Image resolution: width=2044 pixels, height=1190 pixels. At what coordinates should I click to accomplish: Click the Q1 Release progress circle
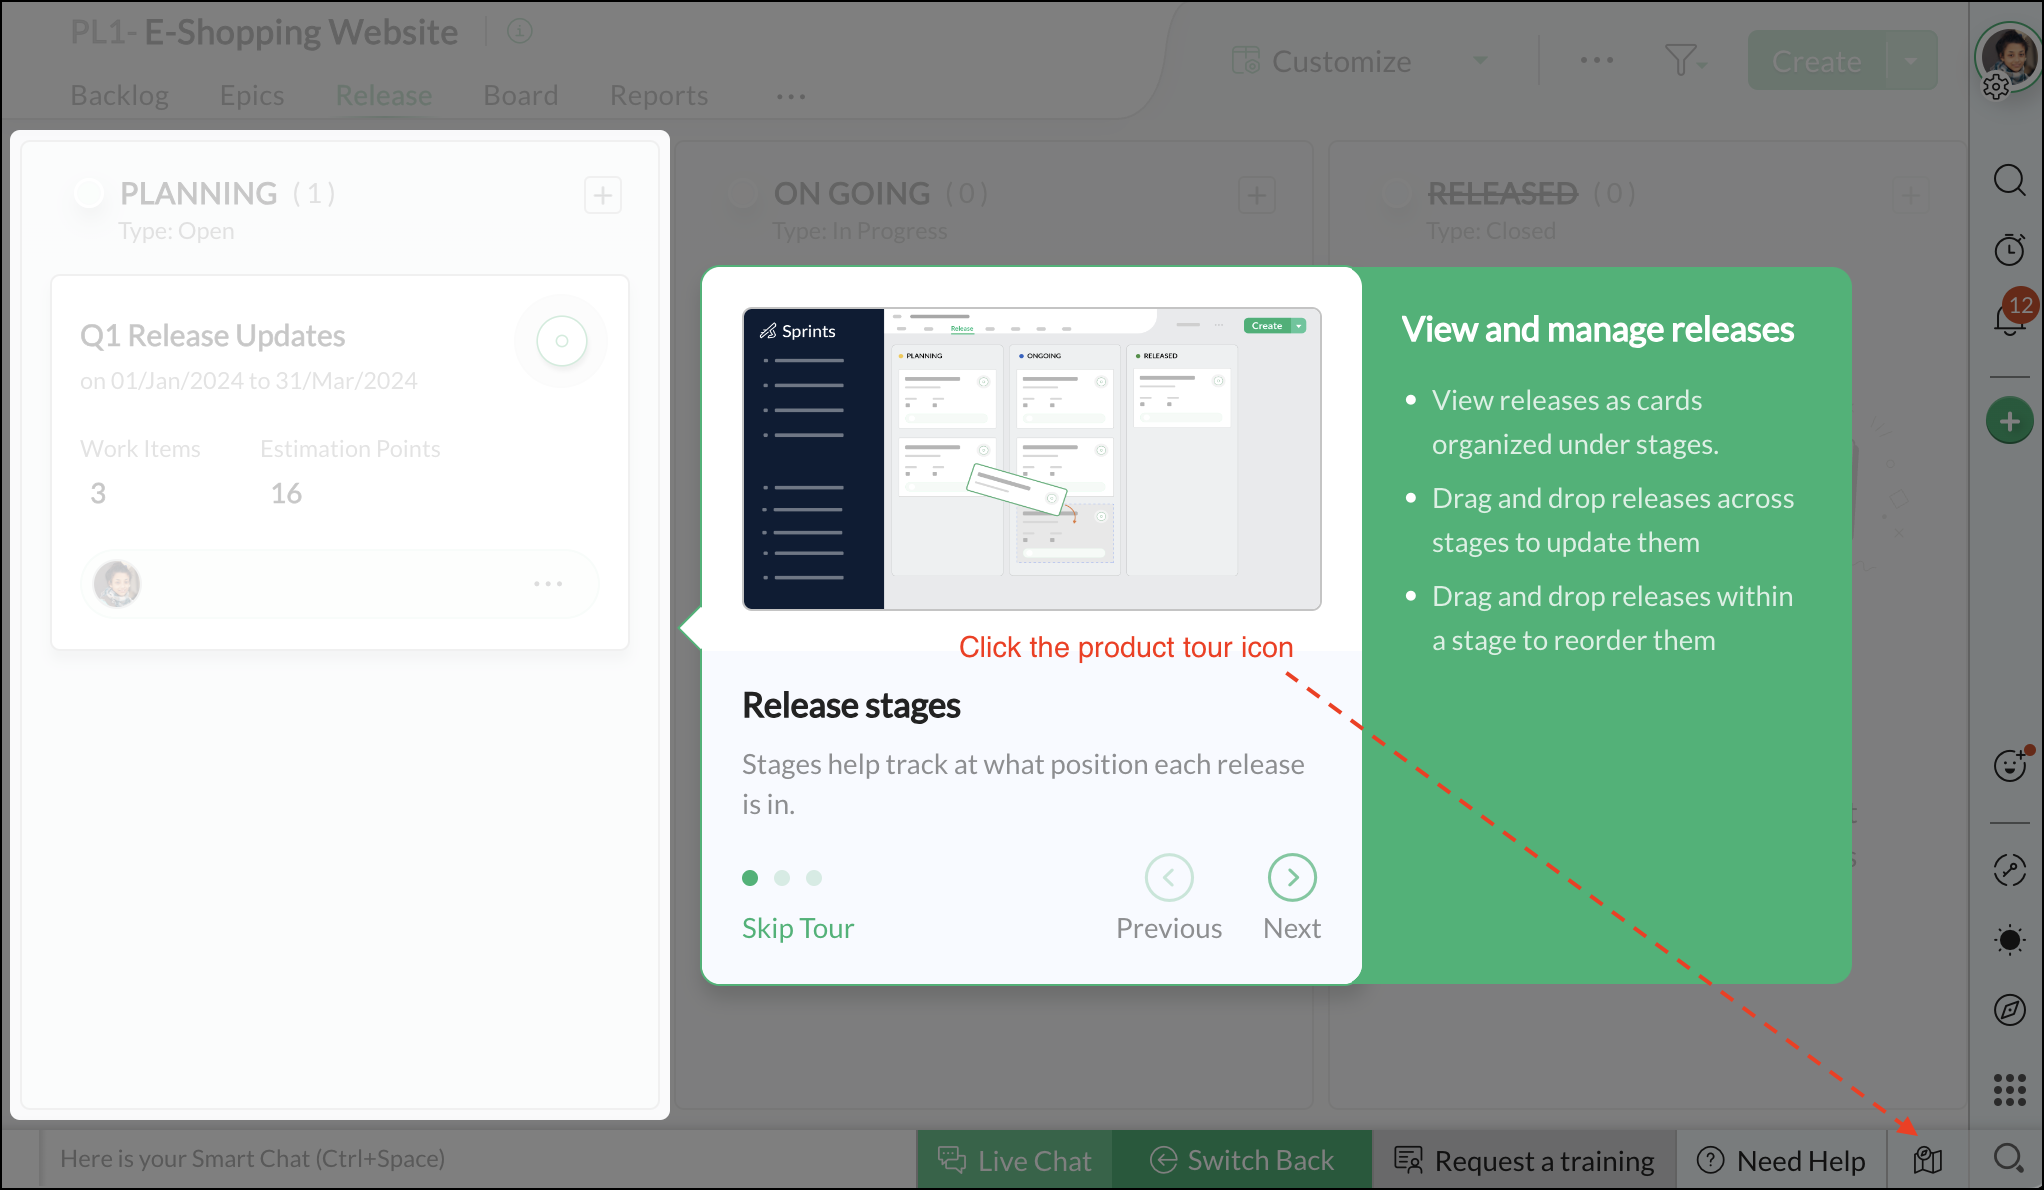(561, 341)
